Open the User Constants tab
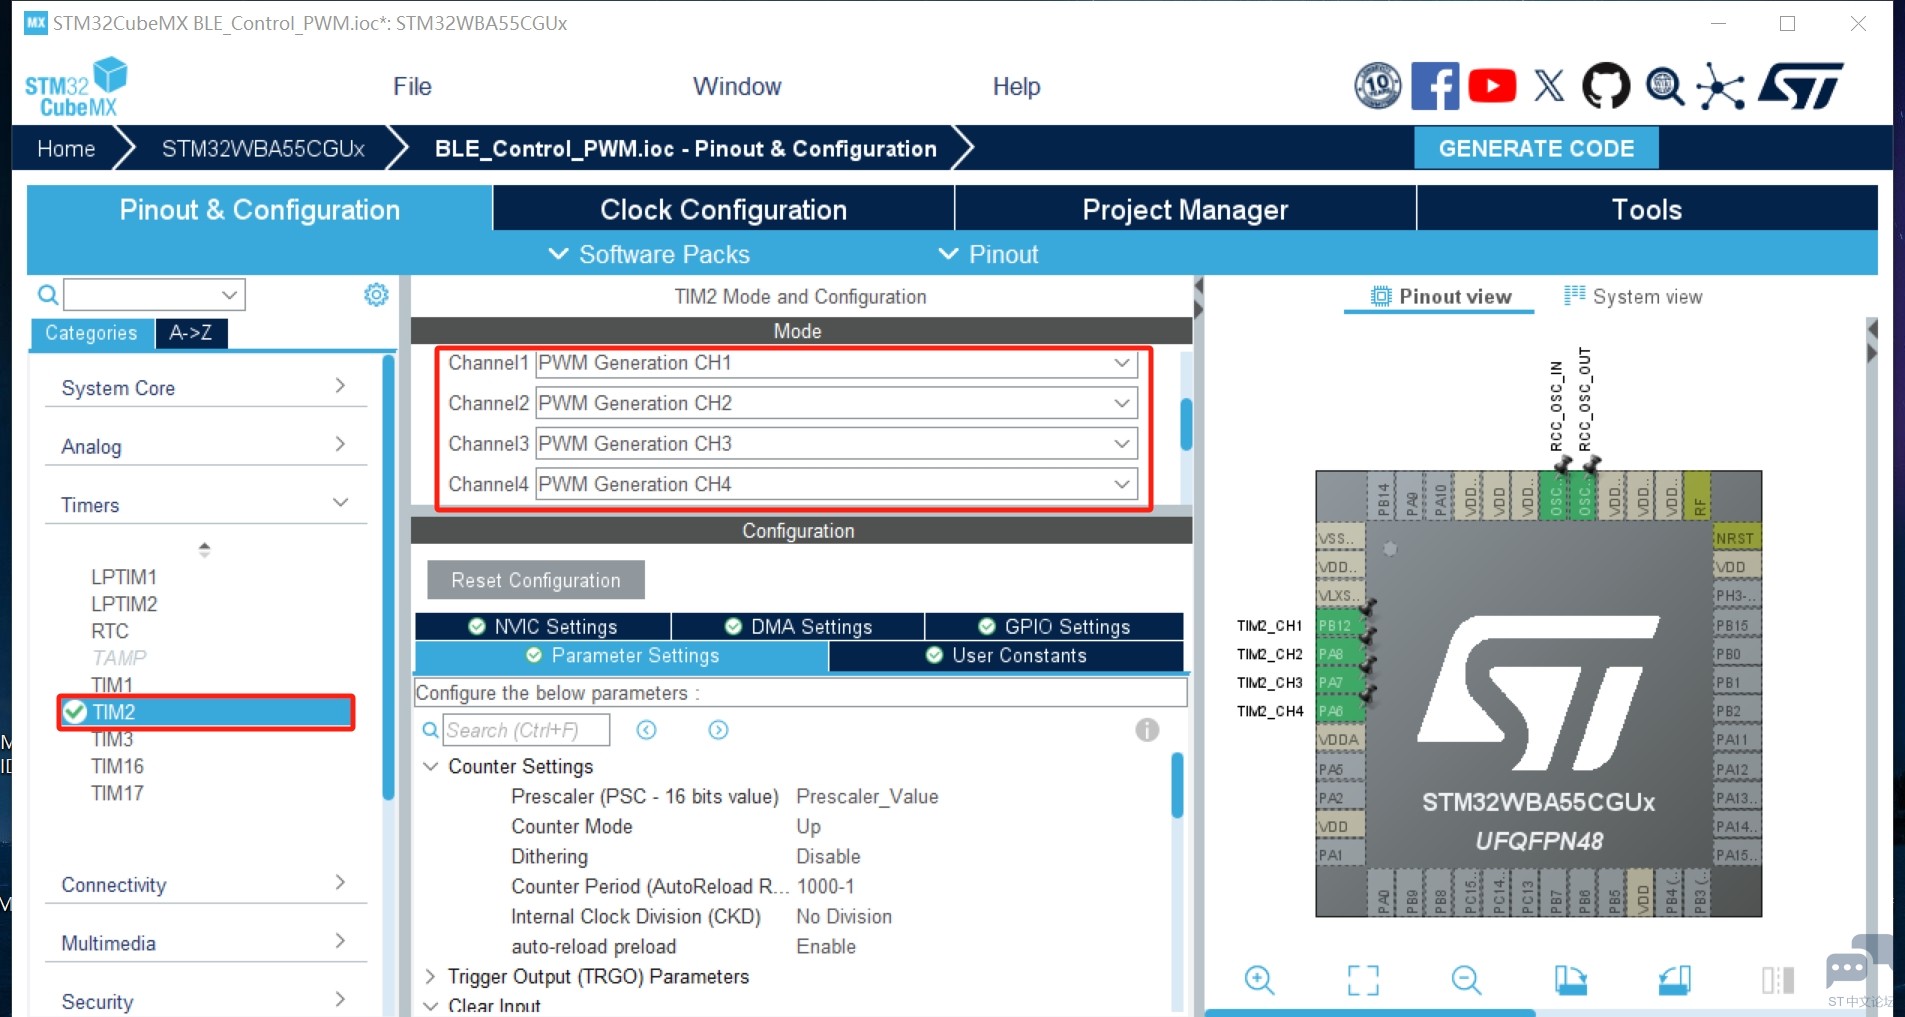 1006,656
